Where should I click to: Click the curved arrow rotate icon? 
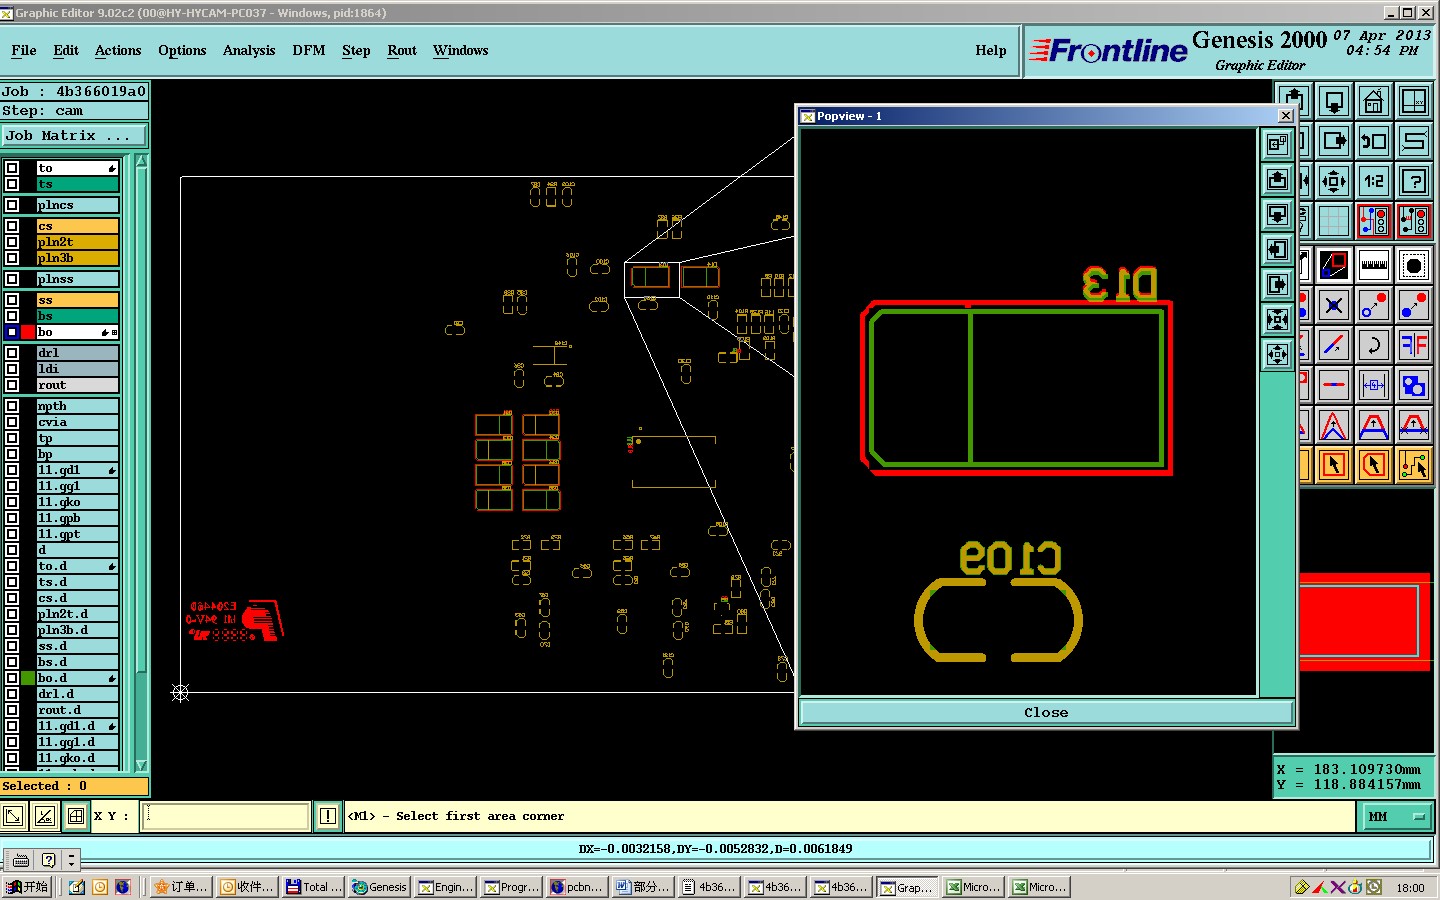point(1374,345)
